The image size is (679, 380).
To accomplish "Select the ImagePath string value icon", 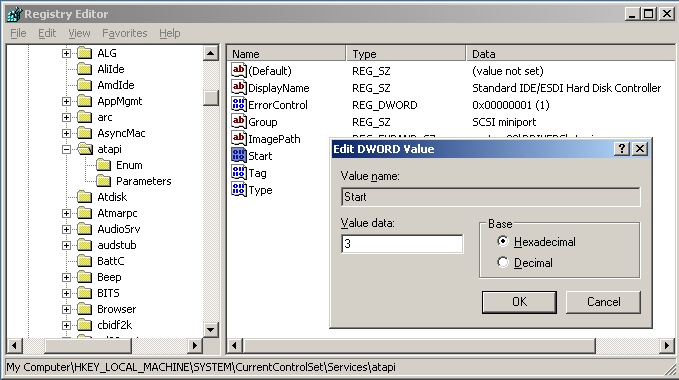I will tap(239, 138).
